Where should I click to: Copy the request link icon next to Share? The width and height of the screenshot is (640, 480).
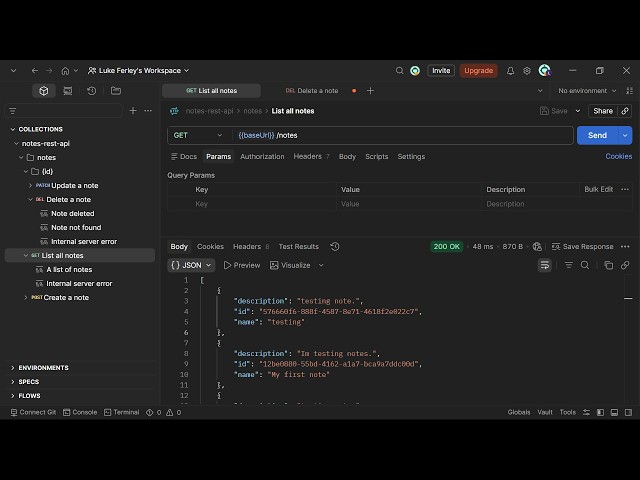(x=625, y=111)
